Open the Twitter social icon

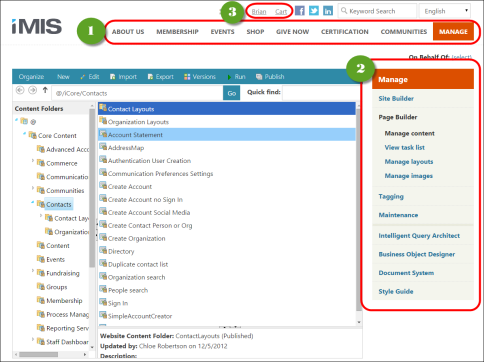coord(314,11)
